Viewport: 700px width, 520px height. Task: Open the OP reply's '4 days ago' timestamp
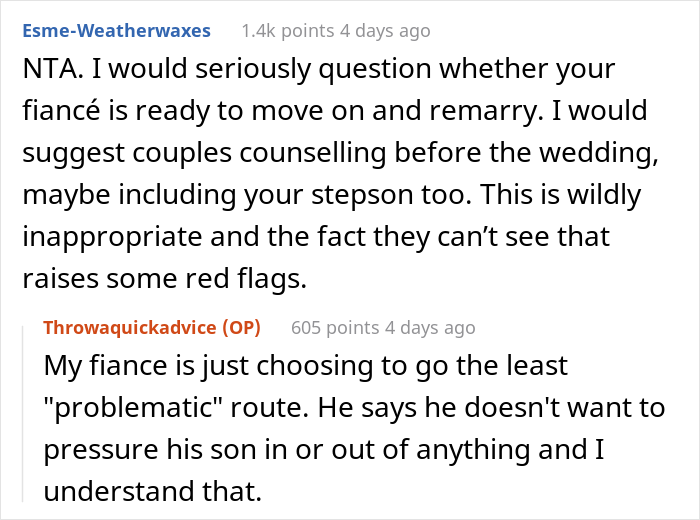(x=430, y=328)
